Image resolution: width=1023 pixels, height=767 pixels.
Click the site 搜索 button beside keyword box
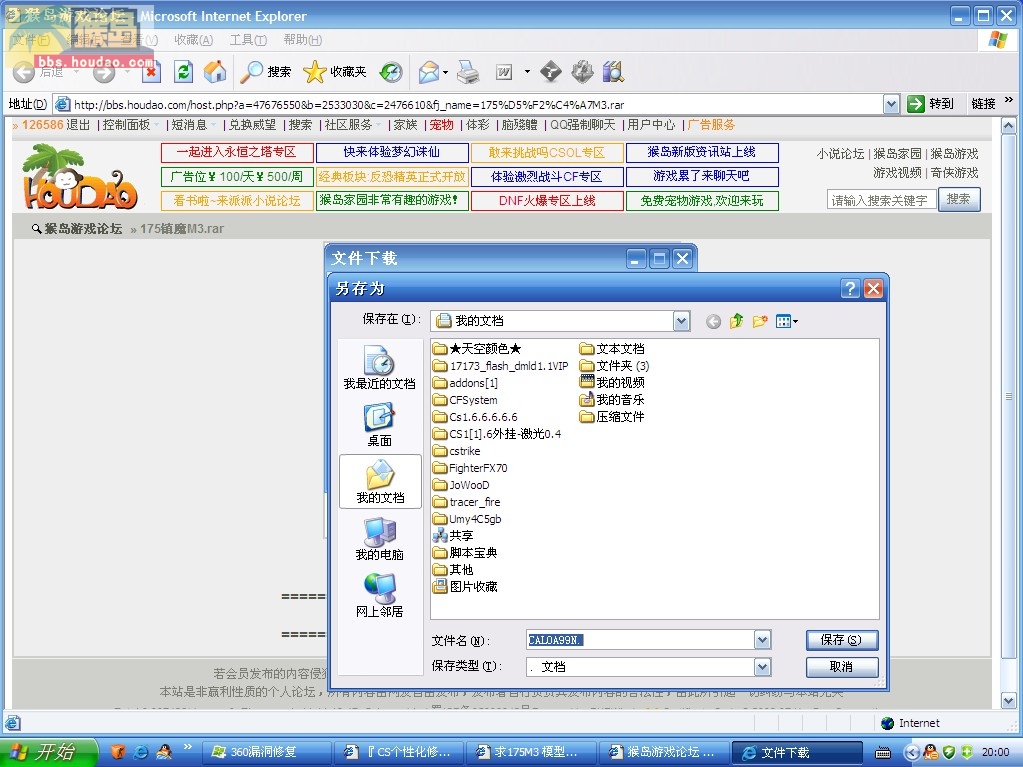(x=958, y=199)
